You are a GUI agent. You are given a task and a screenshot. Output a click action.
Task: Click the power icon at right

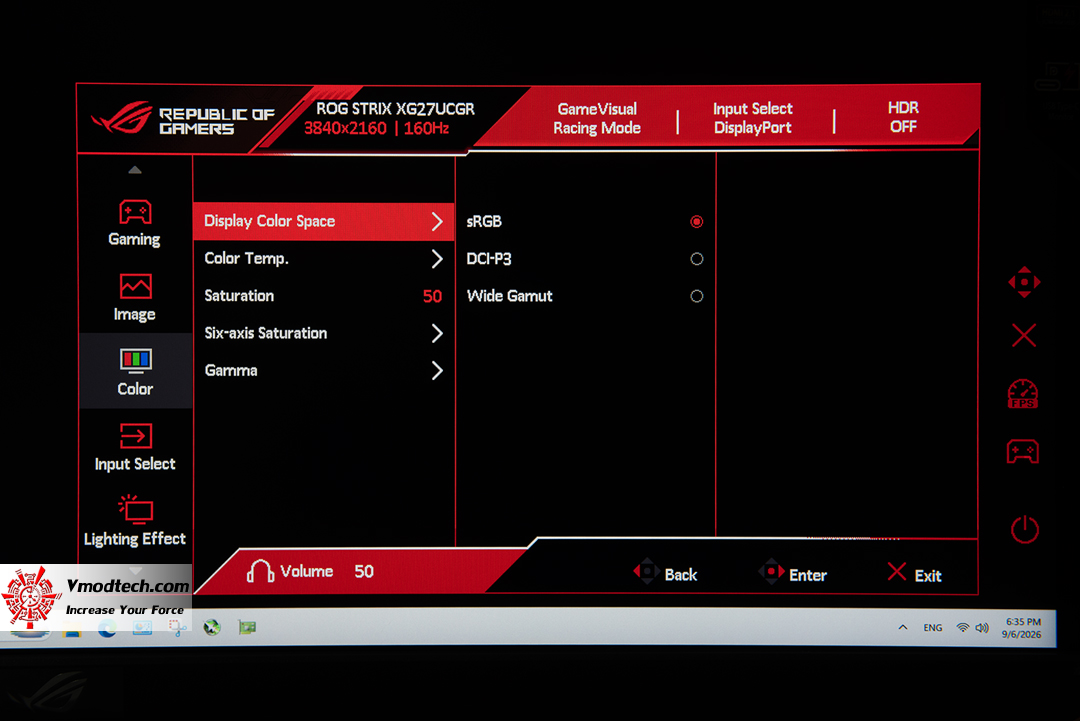tap(1024, 529)
